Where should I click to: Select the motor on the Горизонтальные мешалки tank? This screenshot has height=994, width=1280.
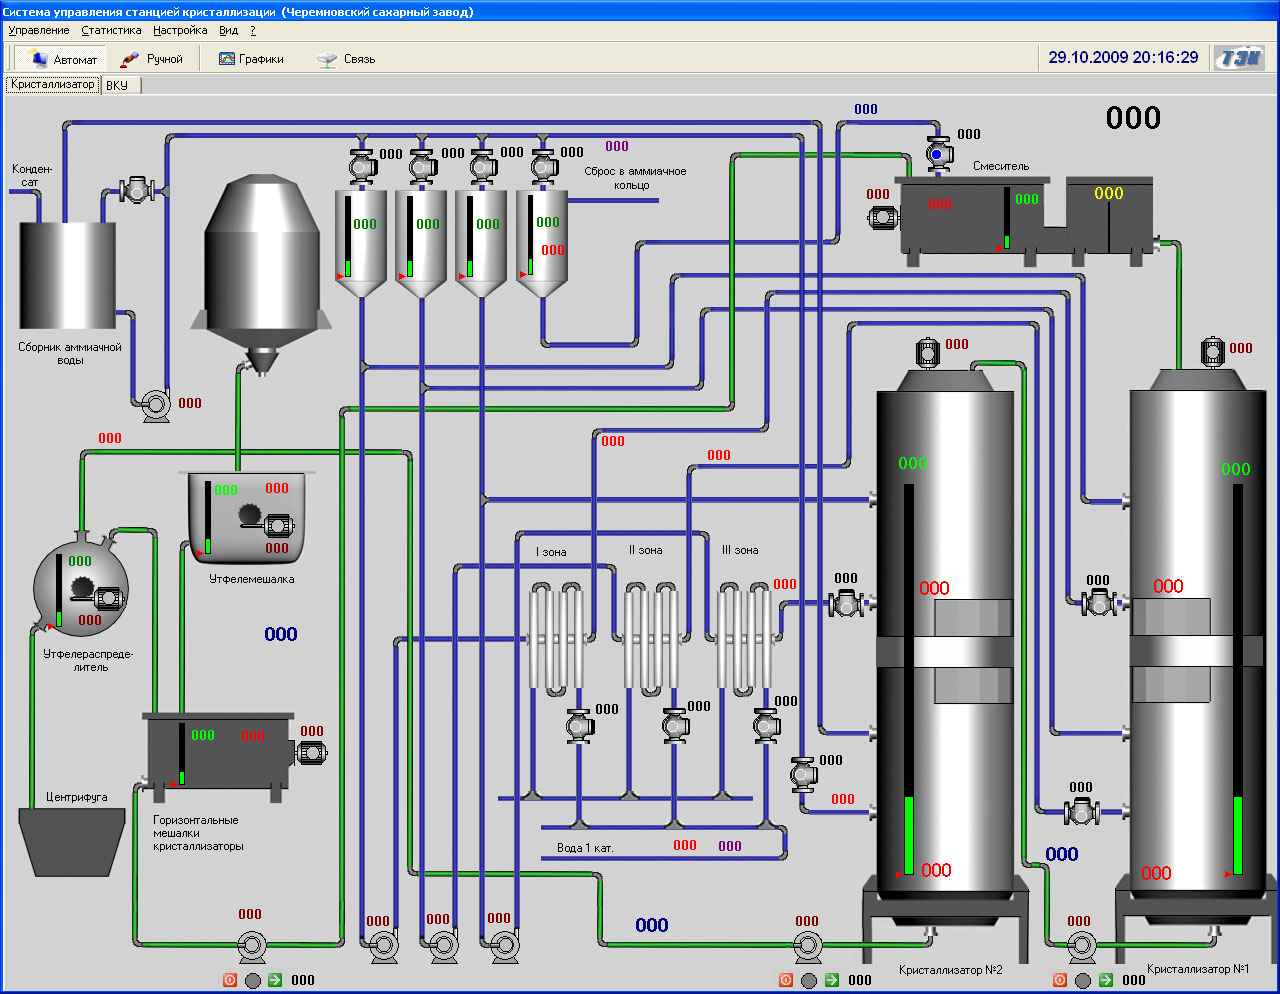[x=312, y=753]
